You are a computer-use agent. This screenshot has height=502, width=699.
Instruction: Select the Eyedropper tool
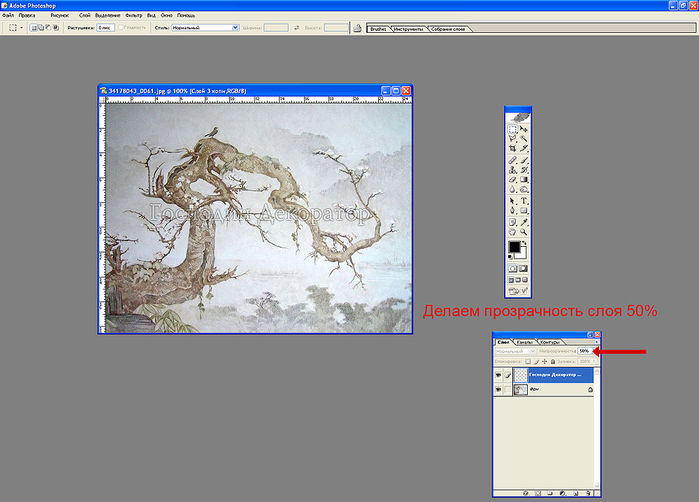coord(524,221)
